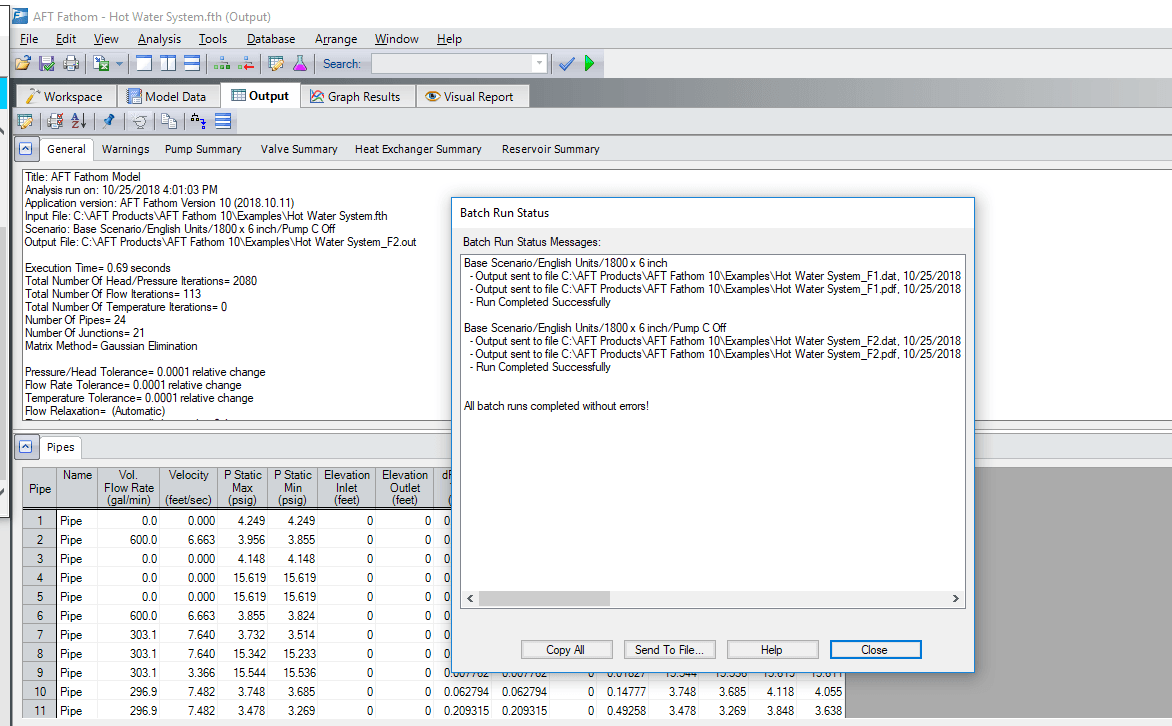Expand the Search box dropdown
Screen dimensions: 1172x726
click(x=539, y=64)
